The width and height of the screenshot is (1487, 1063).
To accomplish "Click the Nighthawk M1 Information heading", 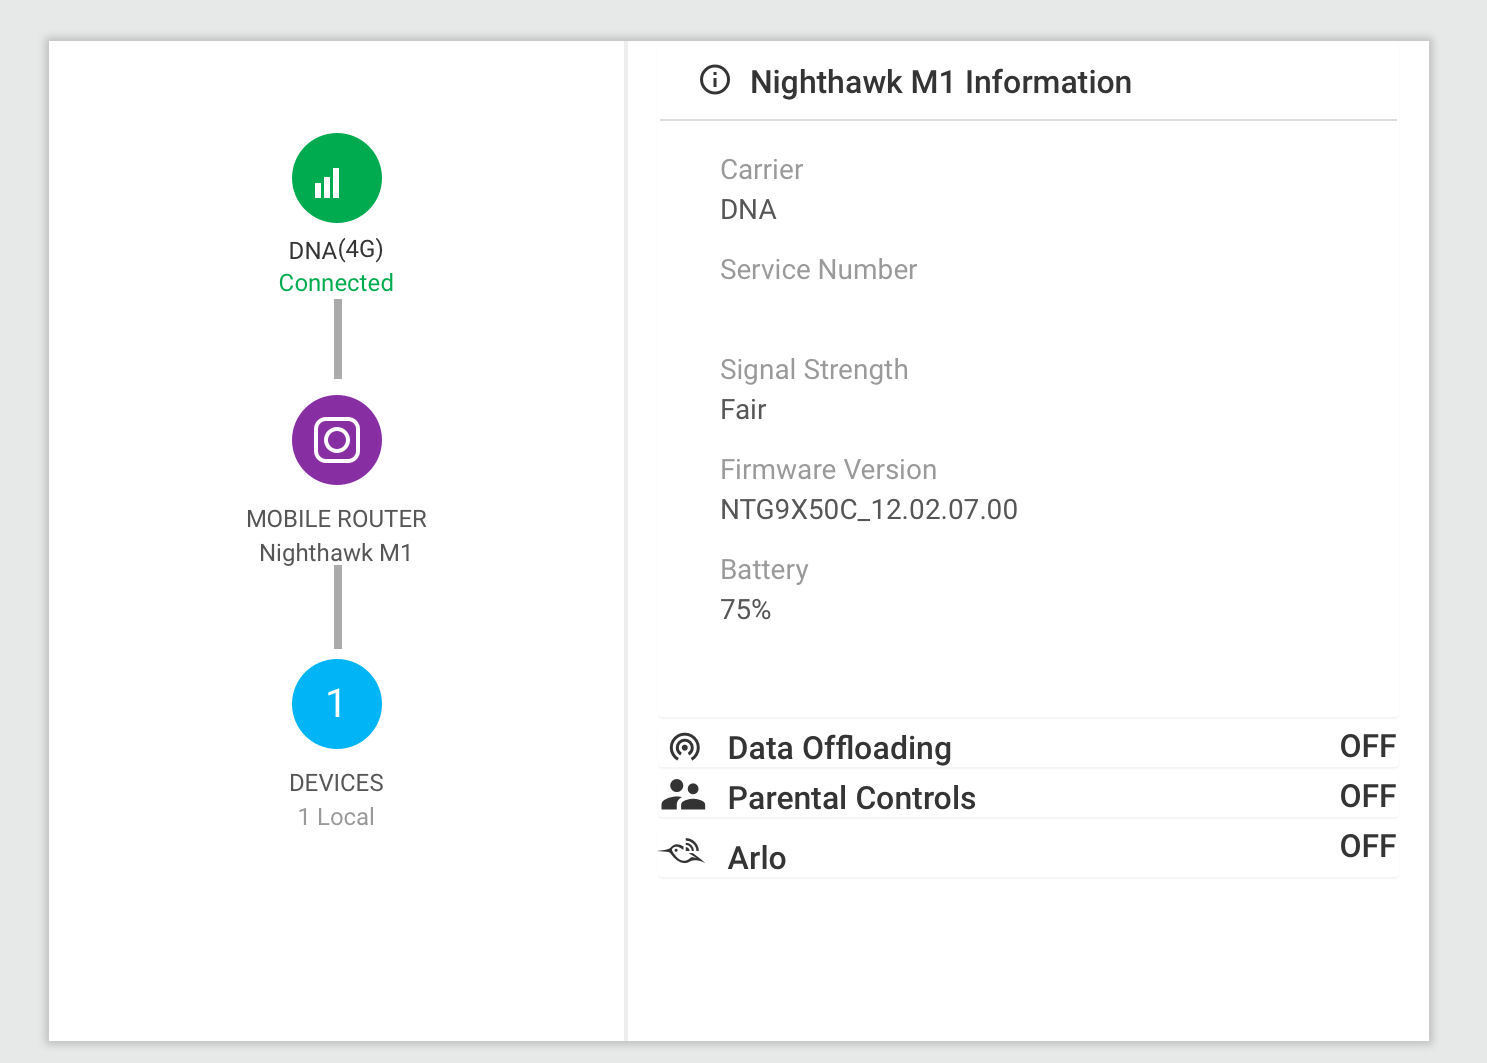I will click(940, 82).
